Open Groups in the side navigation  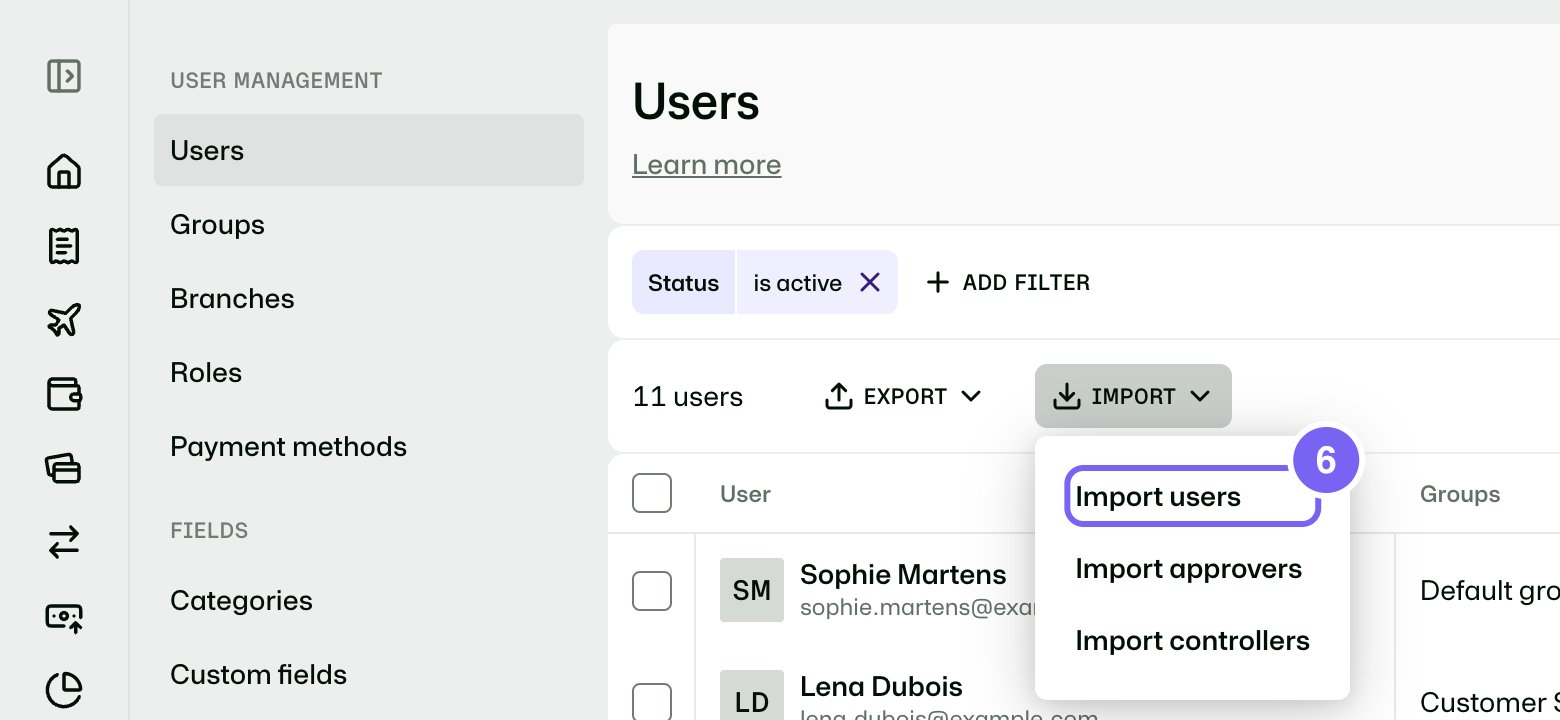[x=369, y=224]
